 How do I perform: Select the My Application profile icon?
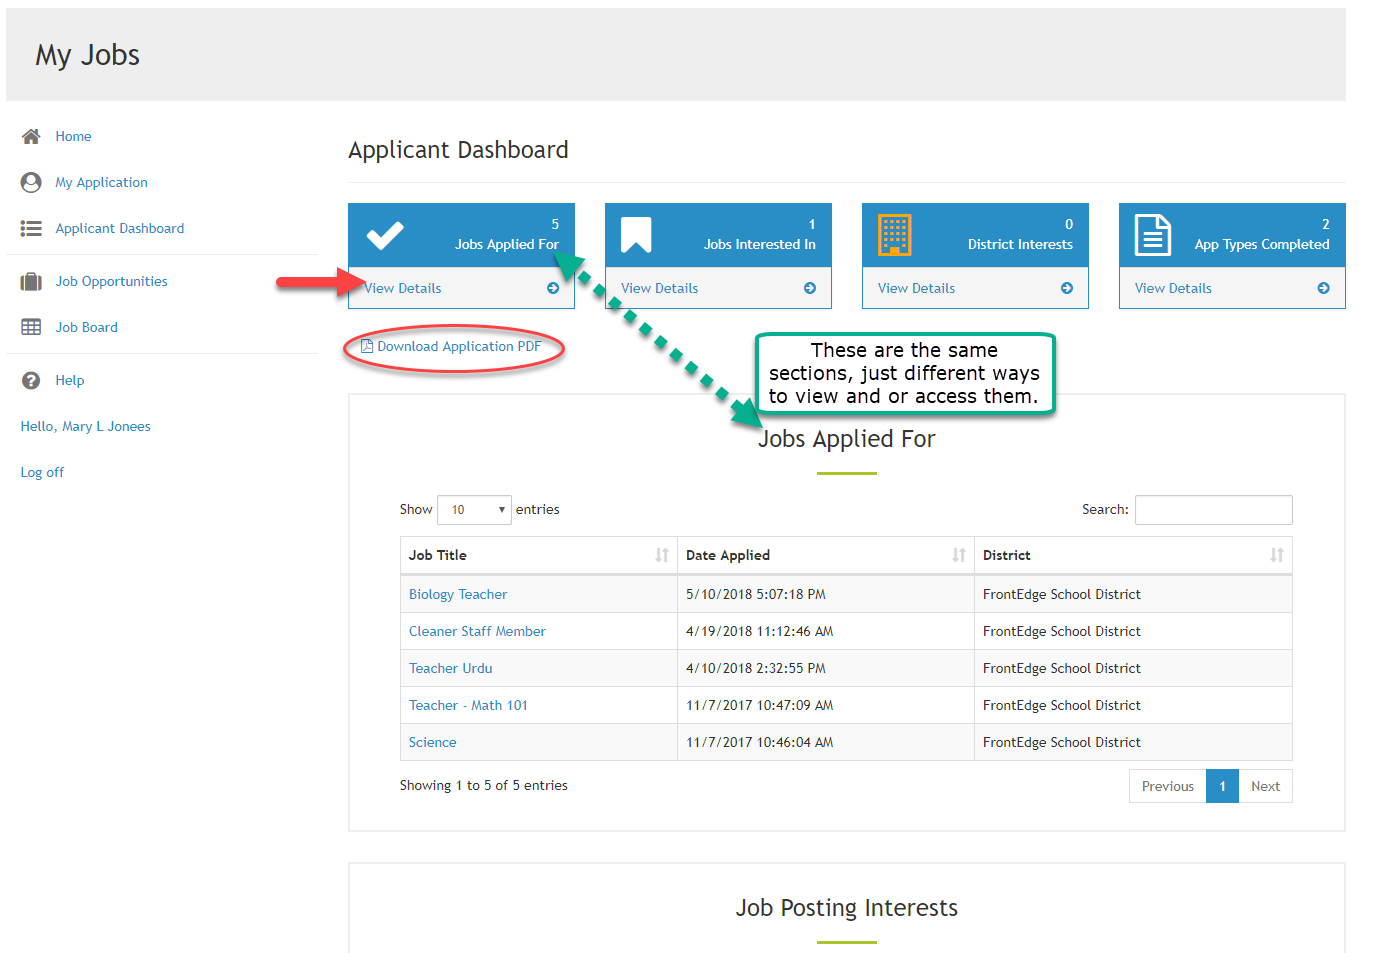(30, 182)
